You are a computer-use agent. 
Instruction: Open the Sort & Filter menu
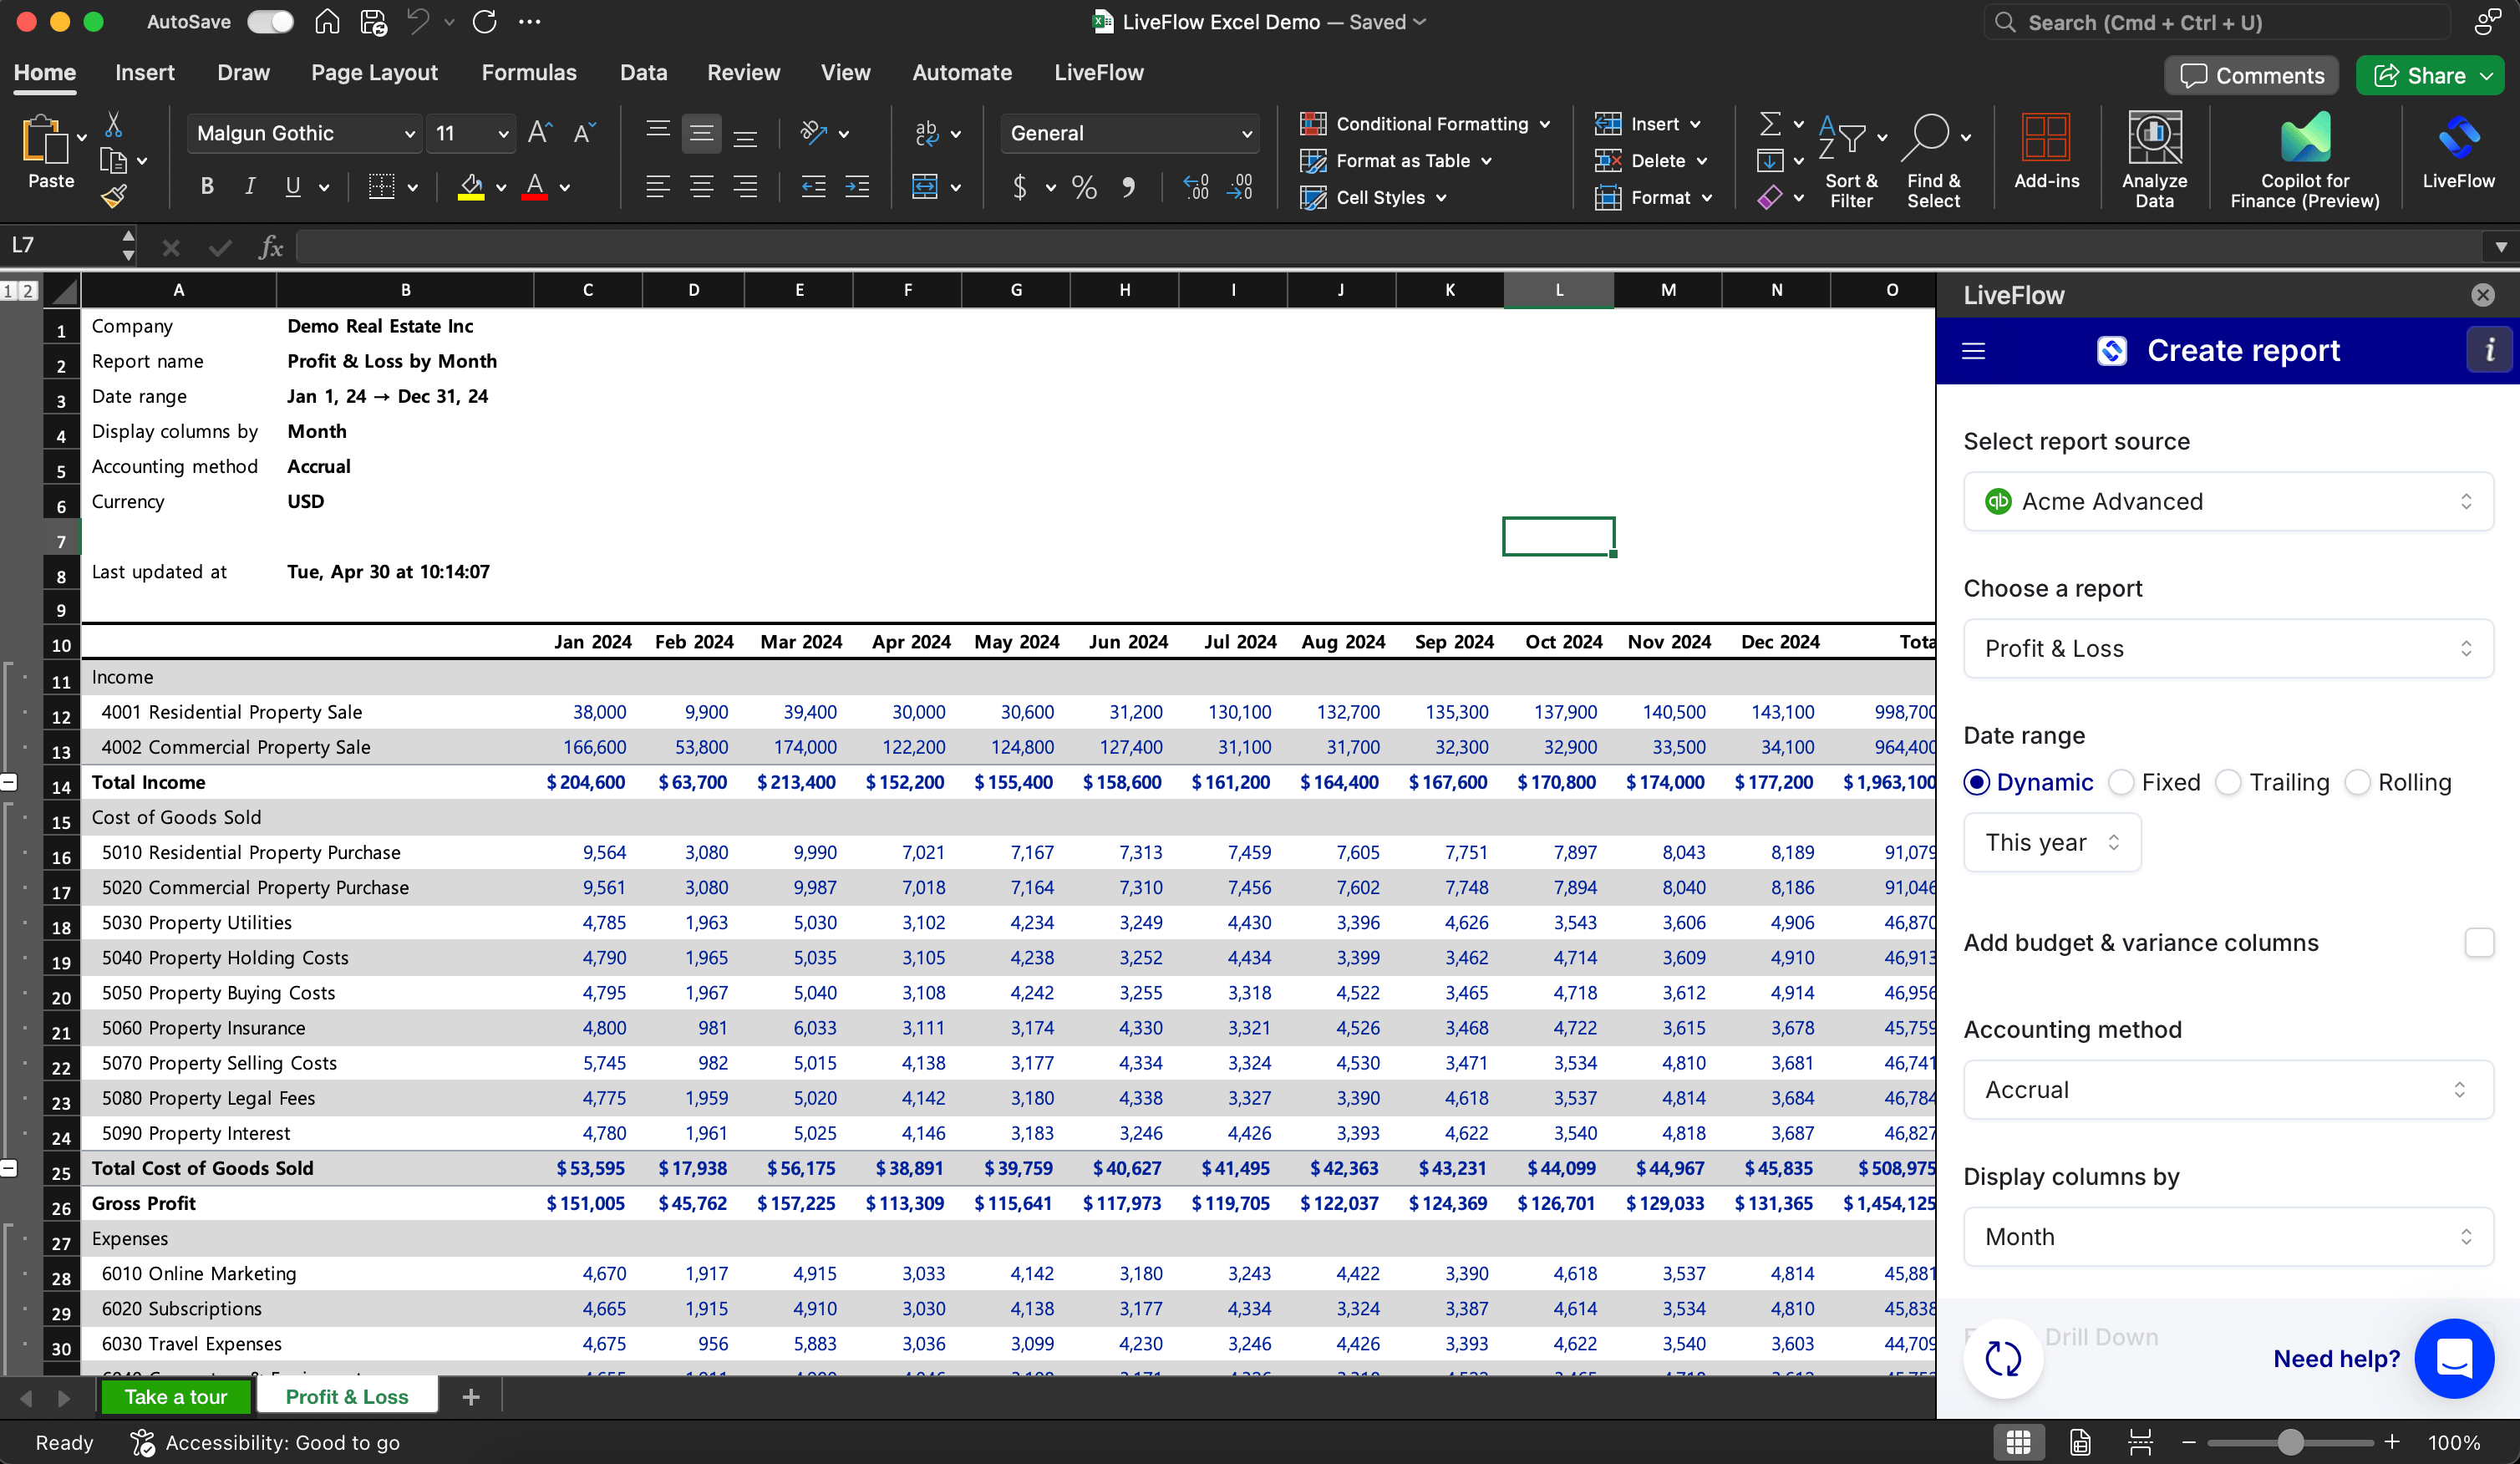[x=1851, y=158]
